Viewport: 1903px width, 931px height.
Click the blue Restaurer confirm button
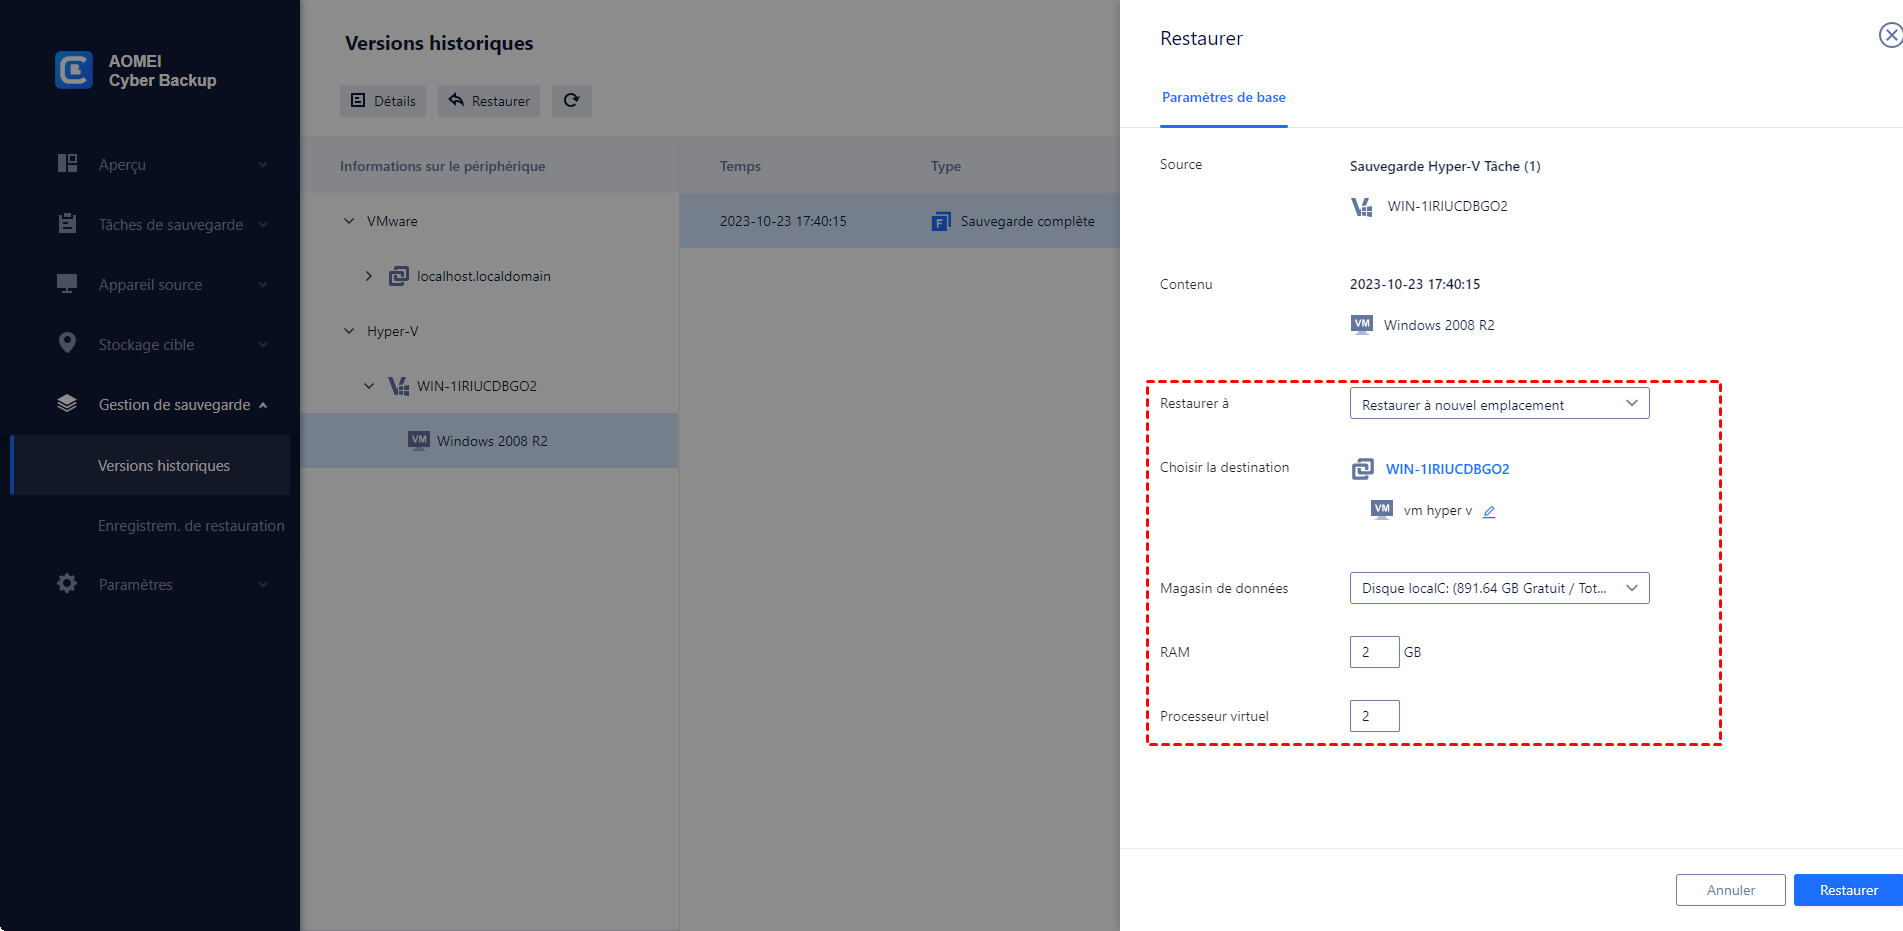[1848, 890]
